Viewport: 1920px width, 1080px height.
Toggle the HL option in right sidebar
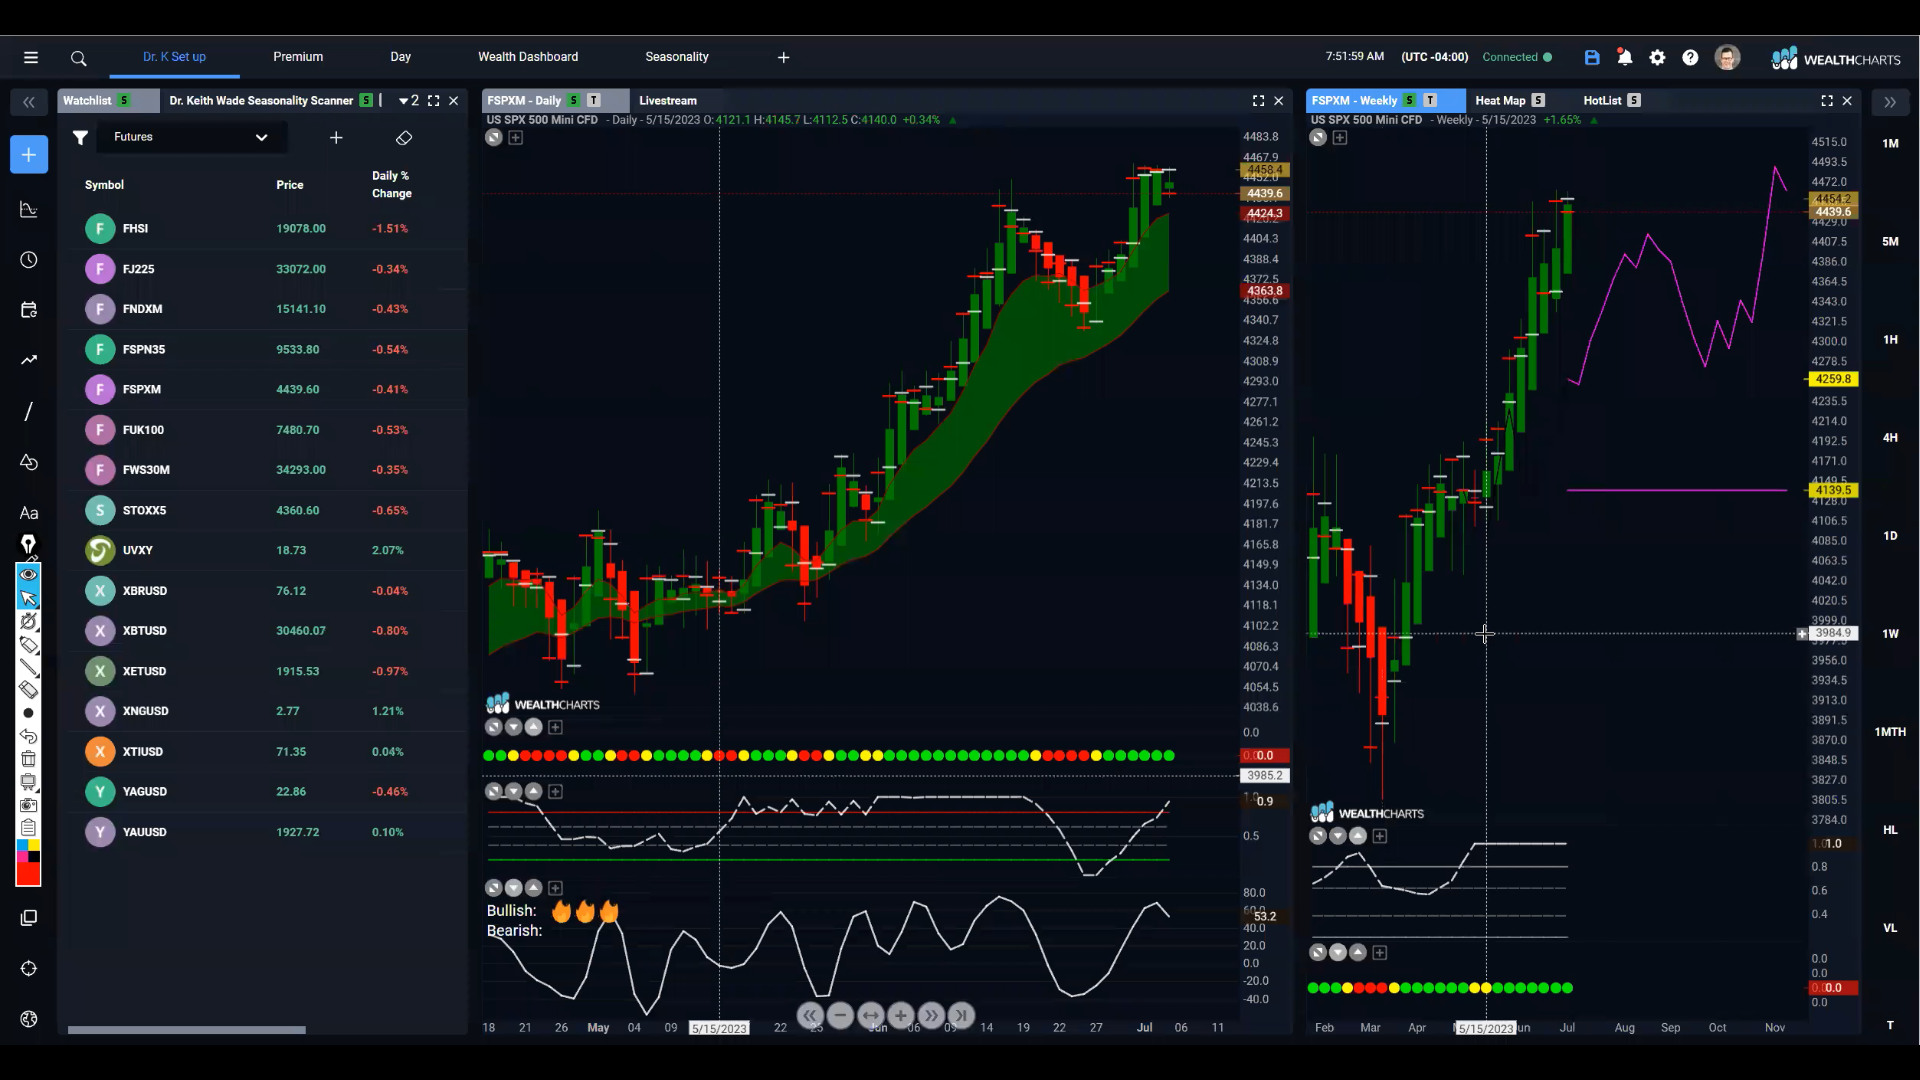pyautogui.click(x=1890, y=830)
